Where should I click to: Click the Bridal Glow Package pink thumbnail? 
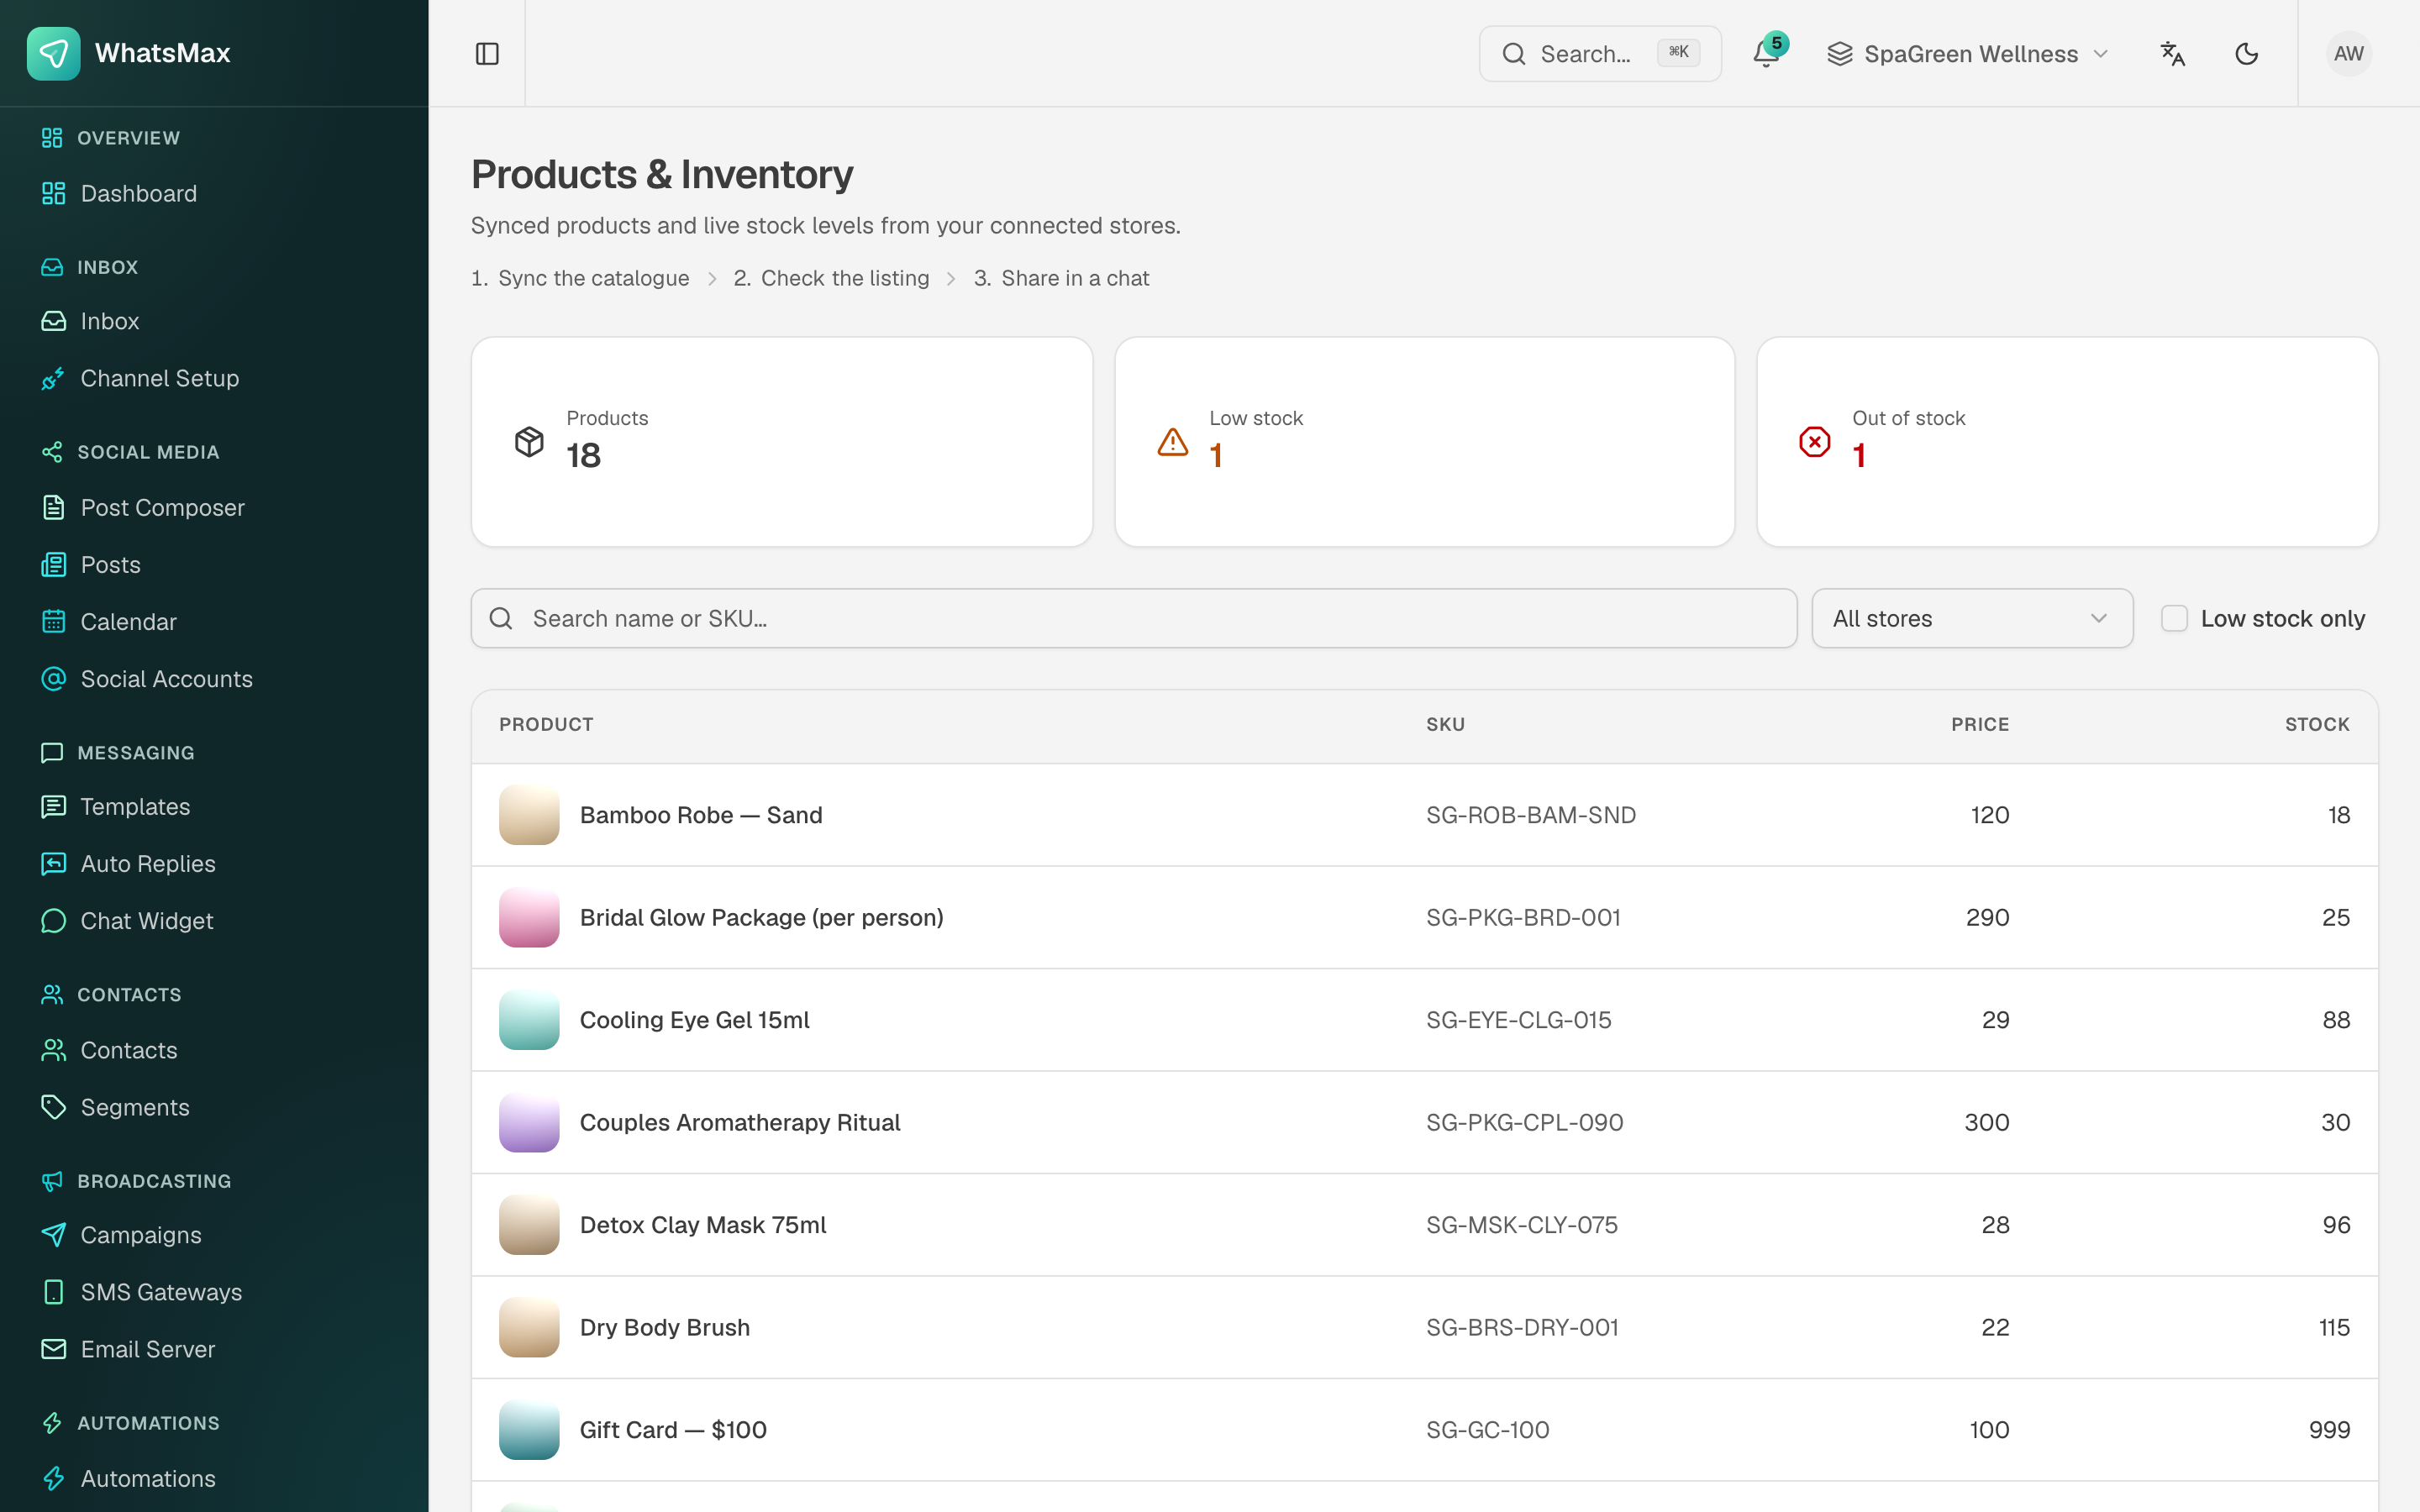click(529, 918)
